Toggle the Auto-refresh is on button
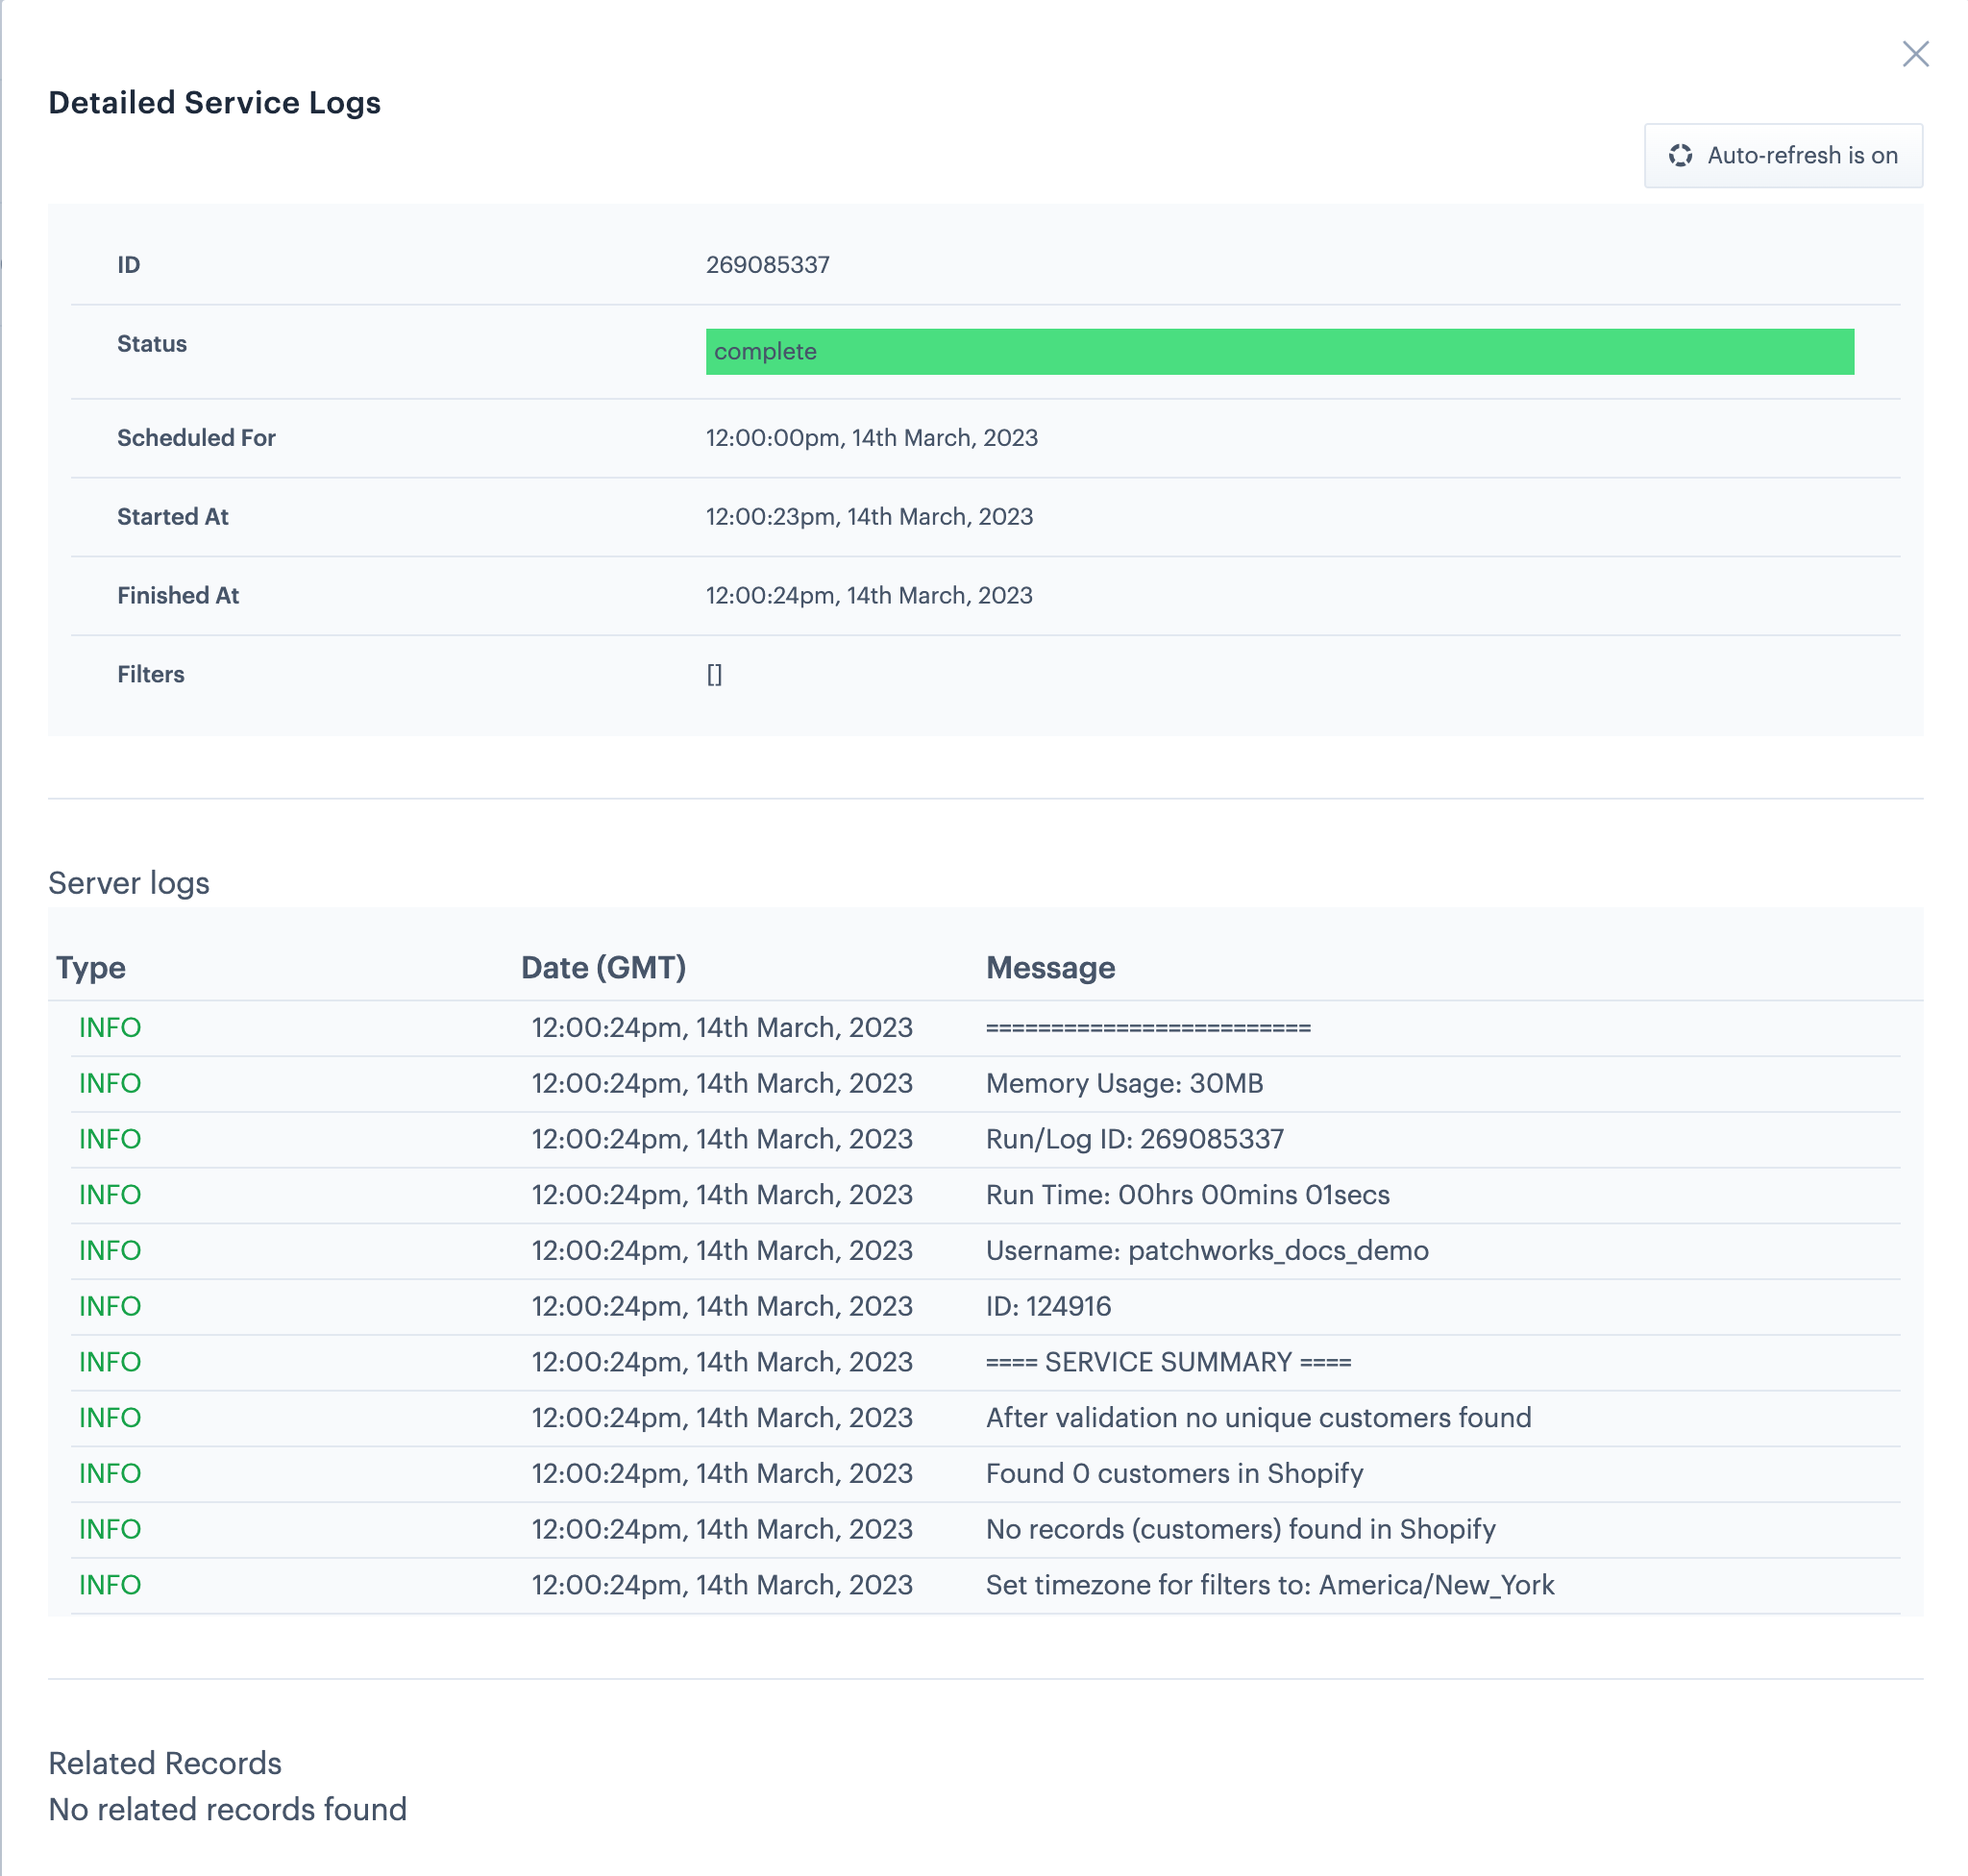1968x1876 pixels. [x=1782, y=155]
